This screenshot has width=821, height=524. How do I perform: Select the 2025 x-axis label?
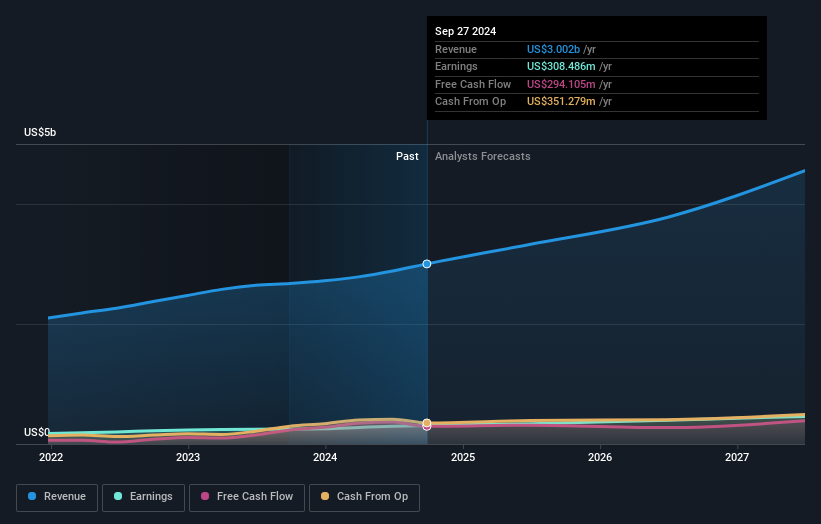point(463,458)
